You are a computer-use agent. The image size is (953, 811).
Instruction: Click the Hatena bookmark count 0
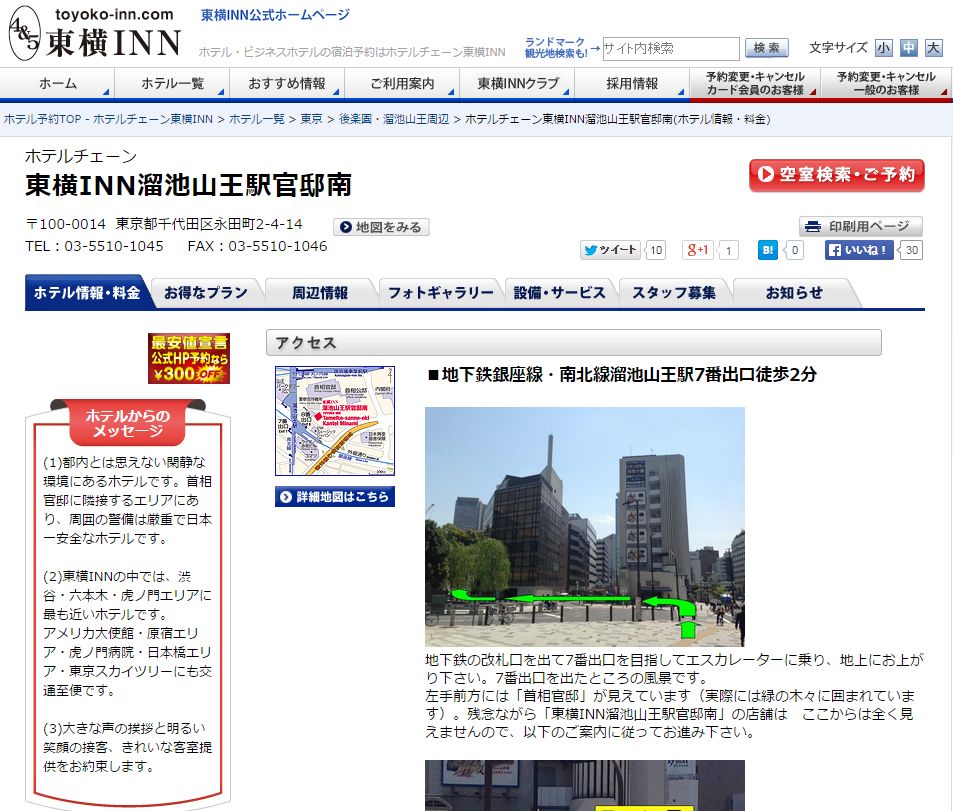(x=794, y=250)
